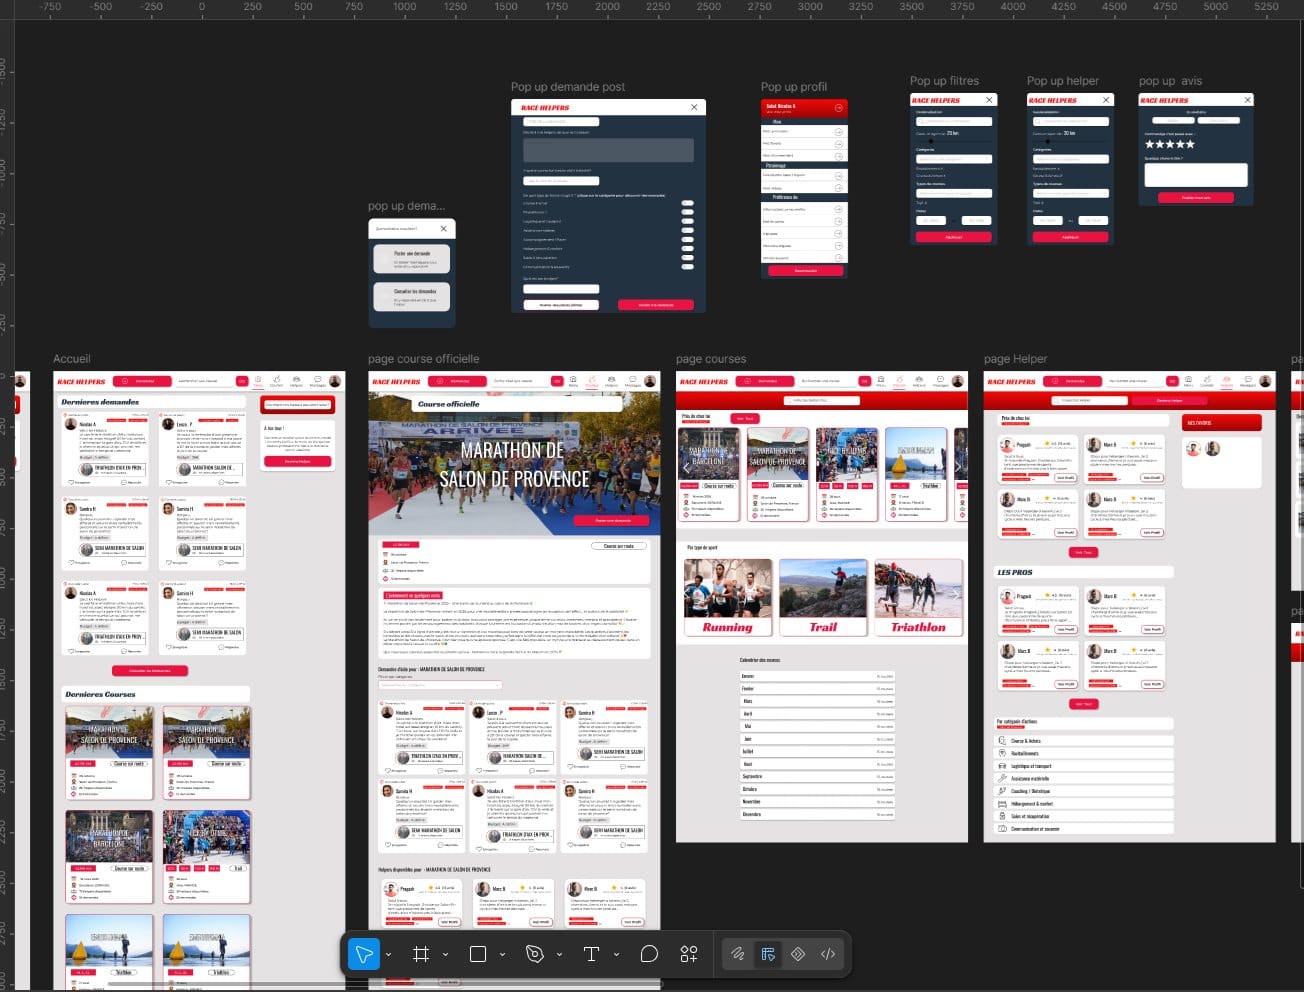Select the Accueil frame label
Viewport: 1304px width, 992px height.
pos(72,359)
